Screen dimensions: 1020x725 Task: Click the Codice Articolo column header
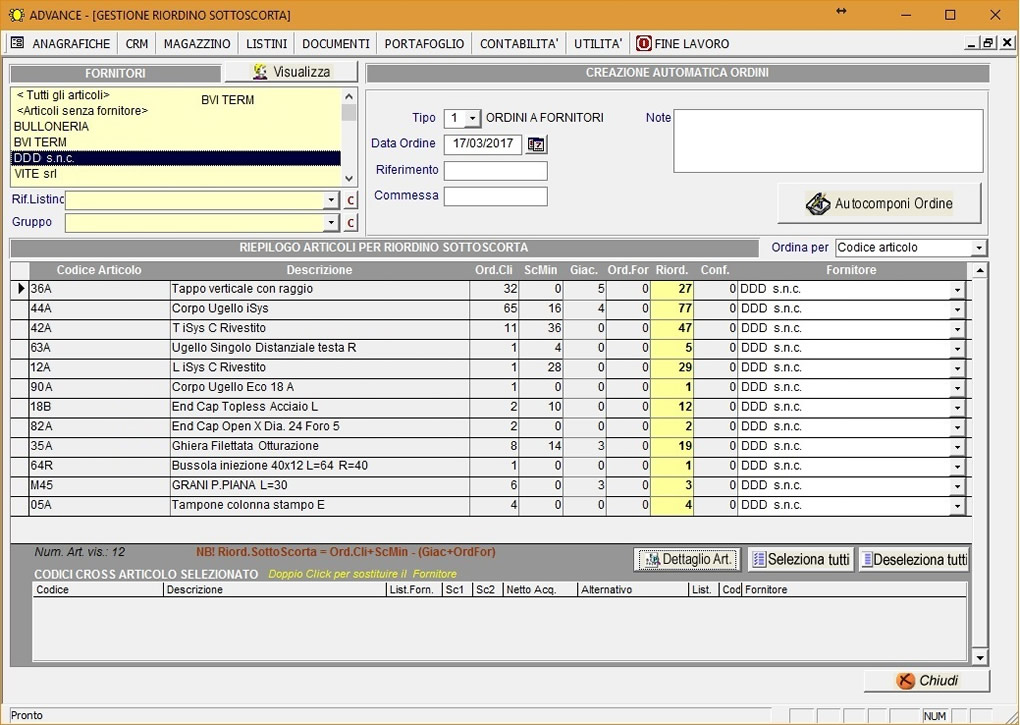[99, 270]
